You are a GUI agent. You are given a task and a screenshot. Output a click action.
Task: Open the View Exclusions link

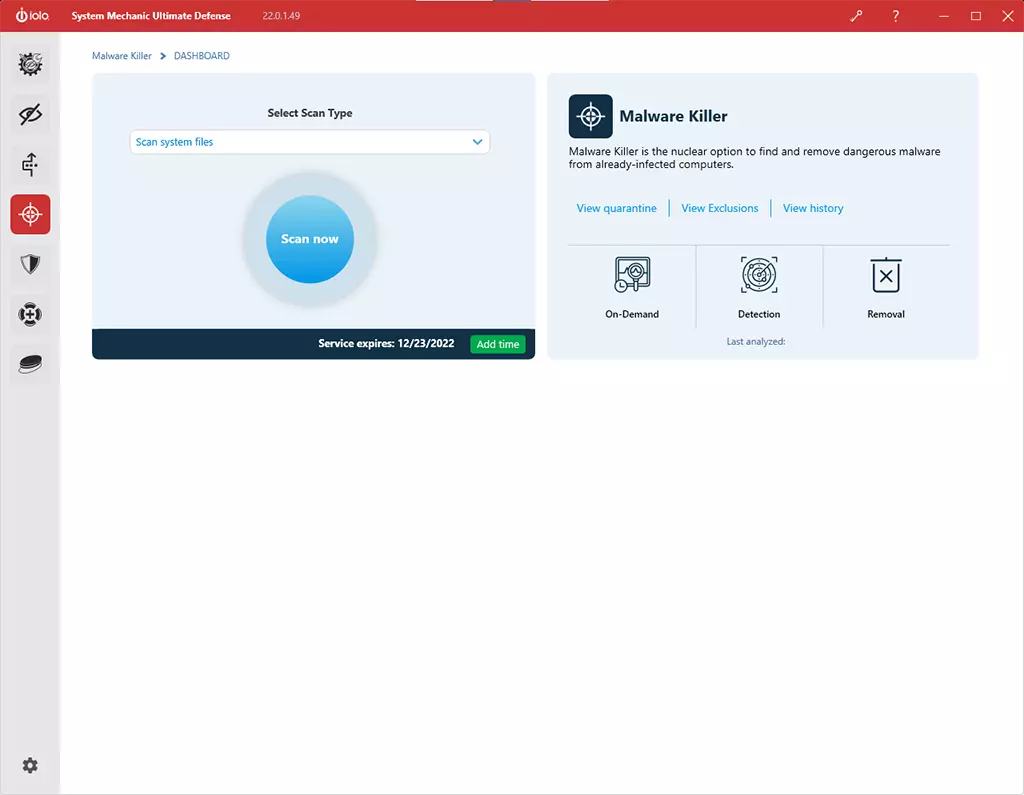[x=720, y=208]
